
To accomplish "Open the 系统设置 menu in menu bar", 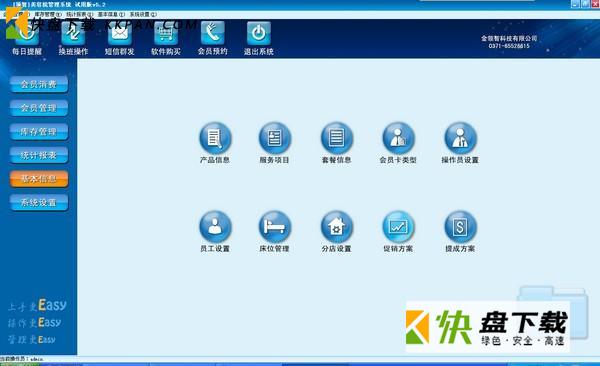I will click(143, 14).
